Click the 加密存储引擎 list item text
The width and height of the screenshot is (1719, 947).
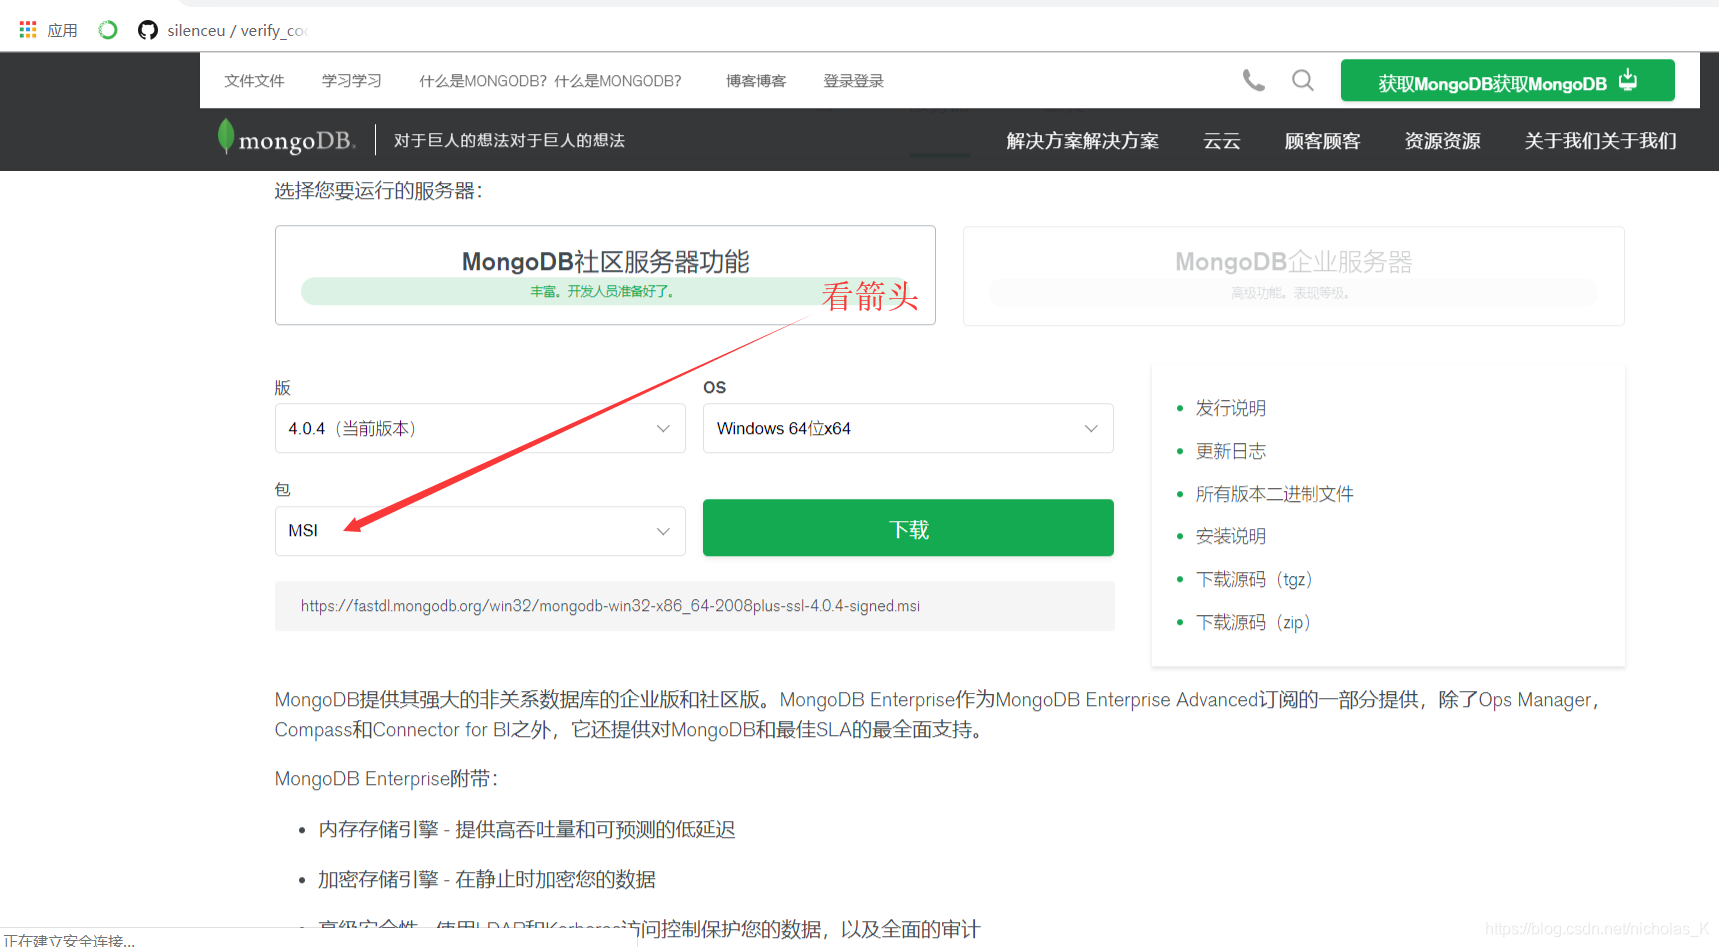(x=487, y=879)
